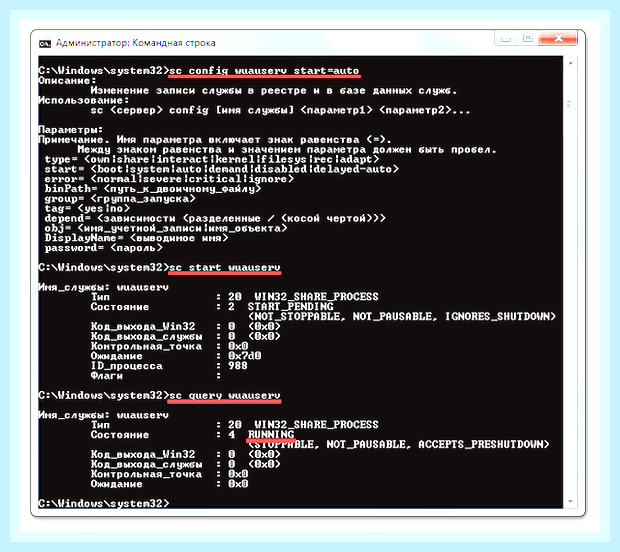Click the scrollbar up arrow

[x=570, y=63]
